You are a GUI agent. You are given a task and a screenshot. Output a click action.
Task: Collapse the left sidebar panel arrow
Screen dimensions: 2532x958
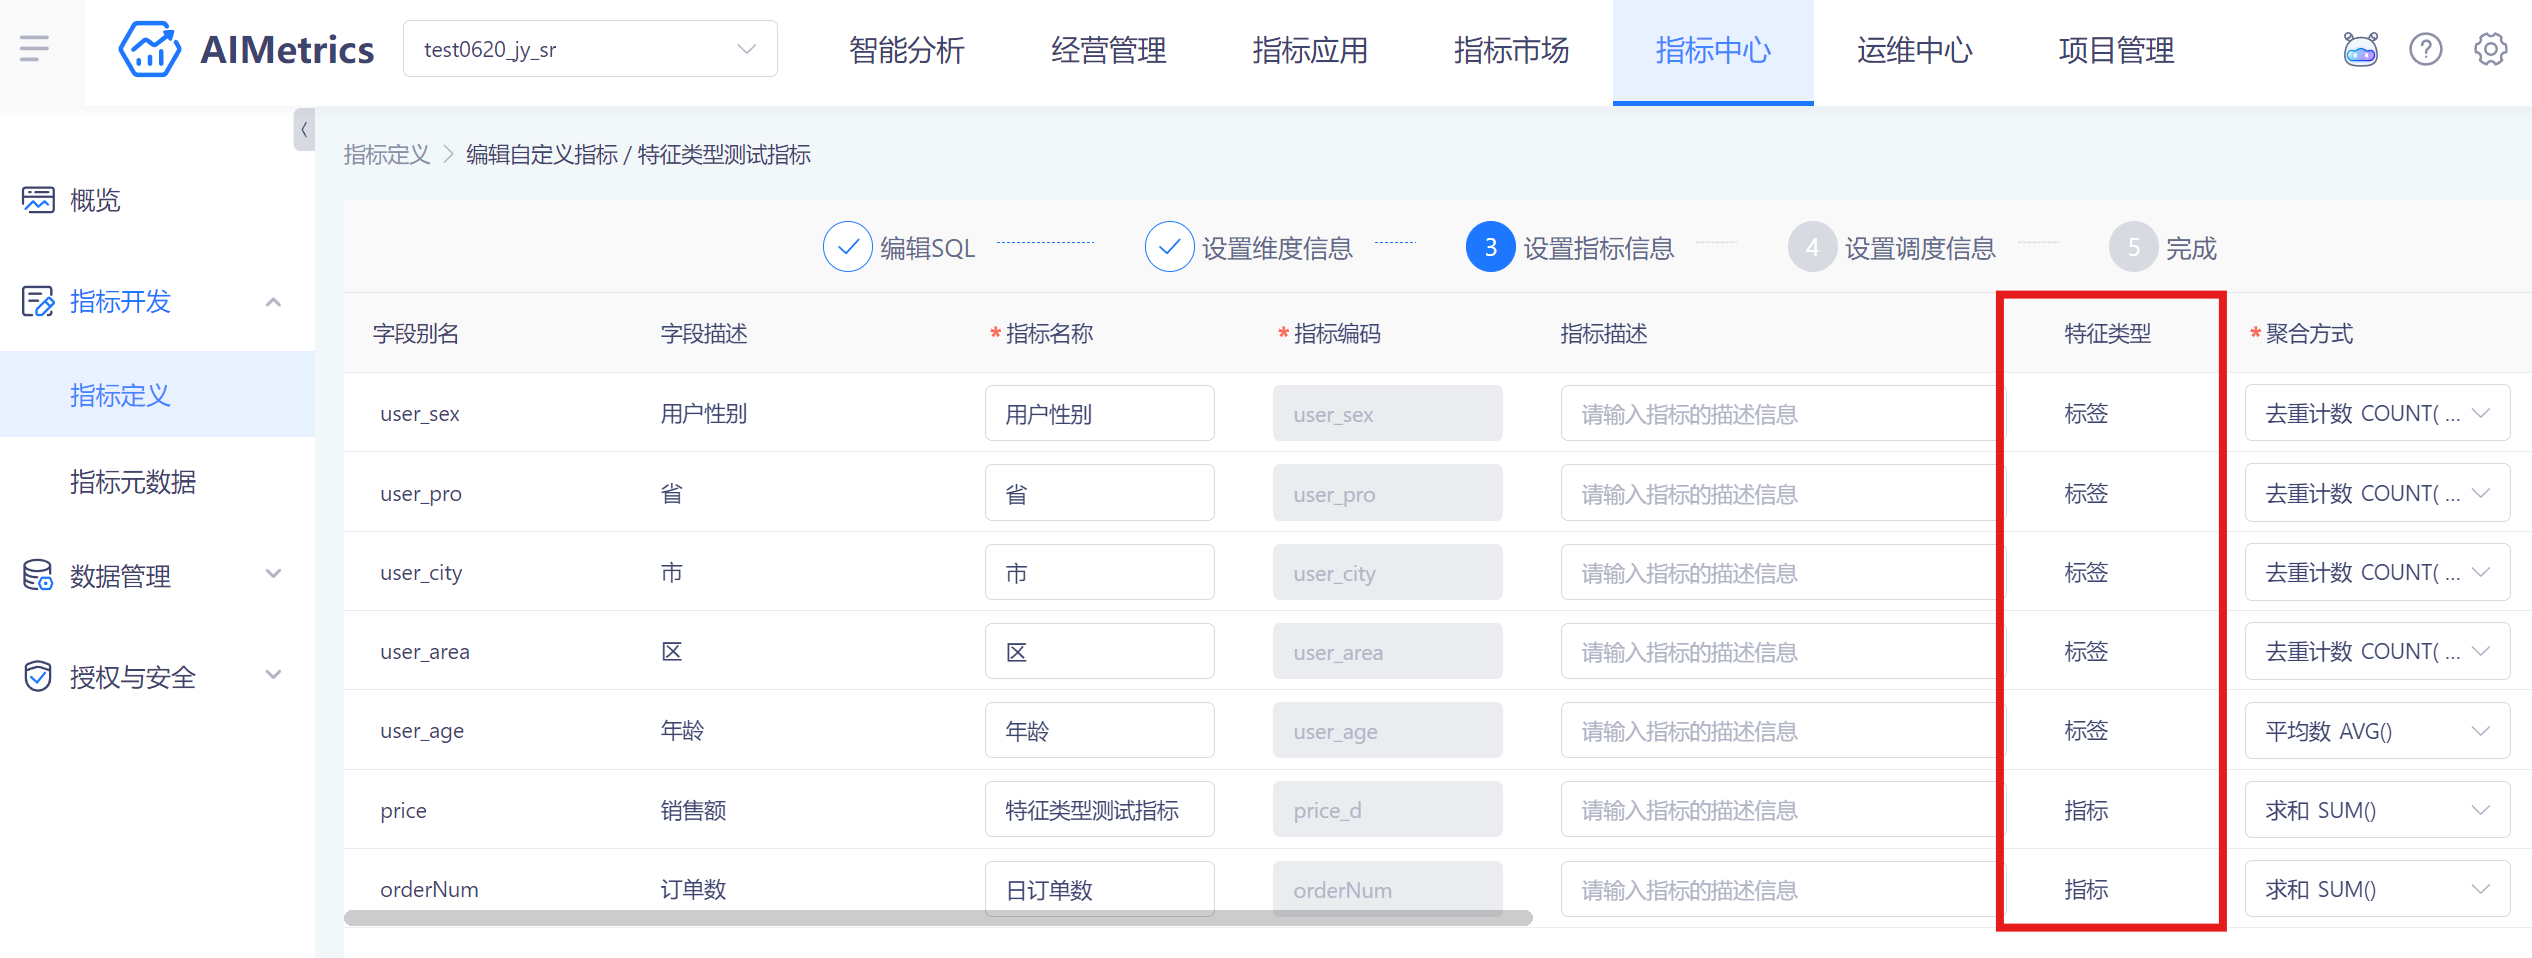[x=304, y=130]
